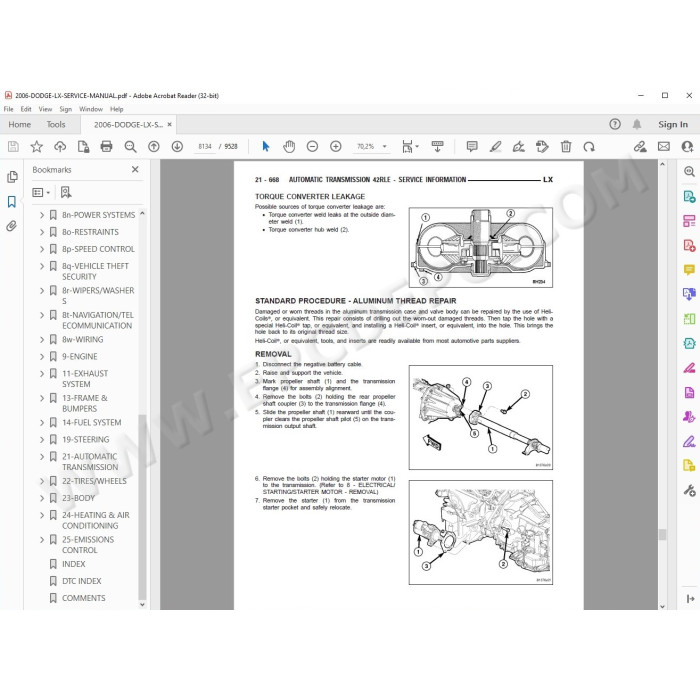Open the Sign menu
Viewport: 700px width, 700px height.
[66, 109]
